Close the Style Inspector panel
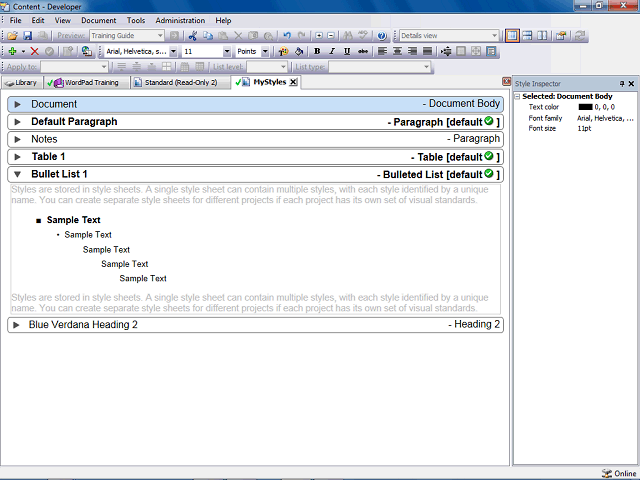640x480 pixels. tap(631, 84)
